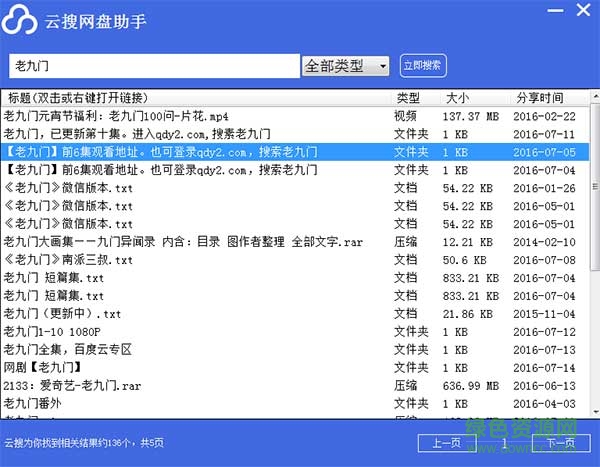Open 老九门全集，百度云专区 result

[68, 350]
